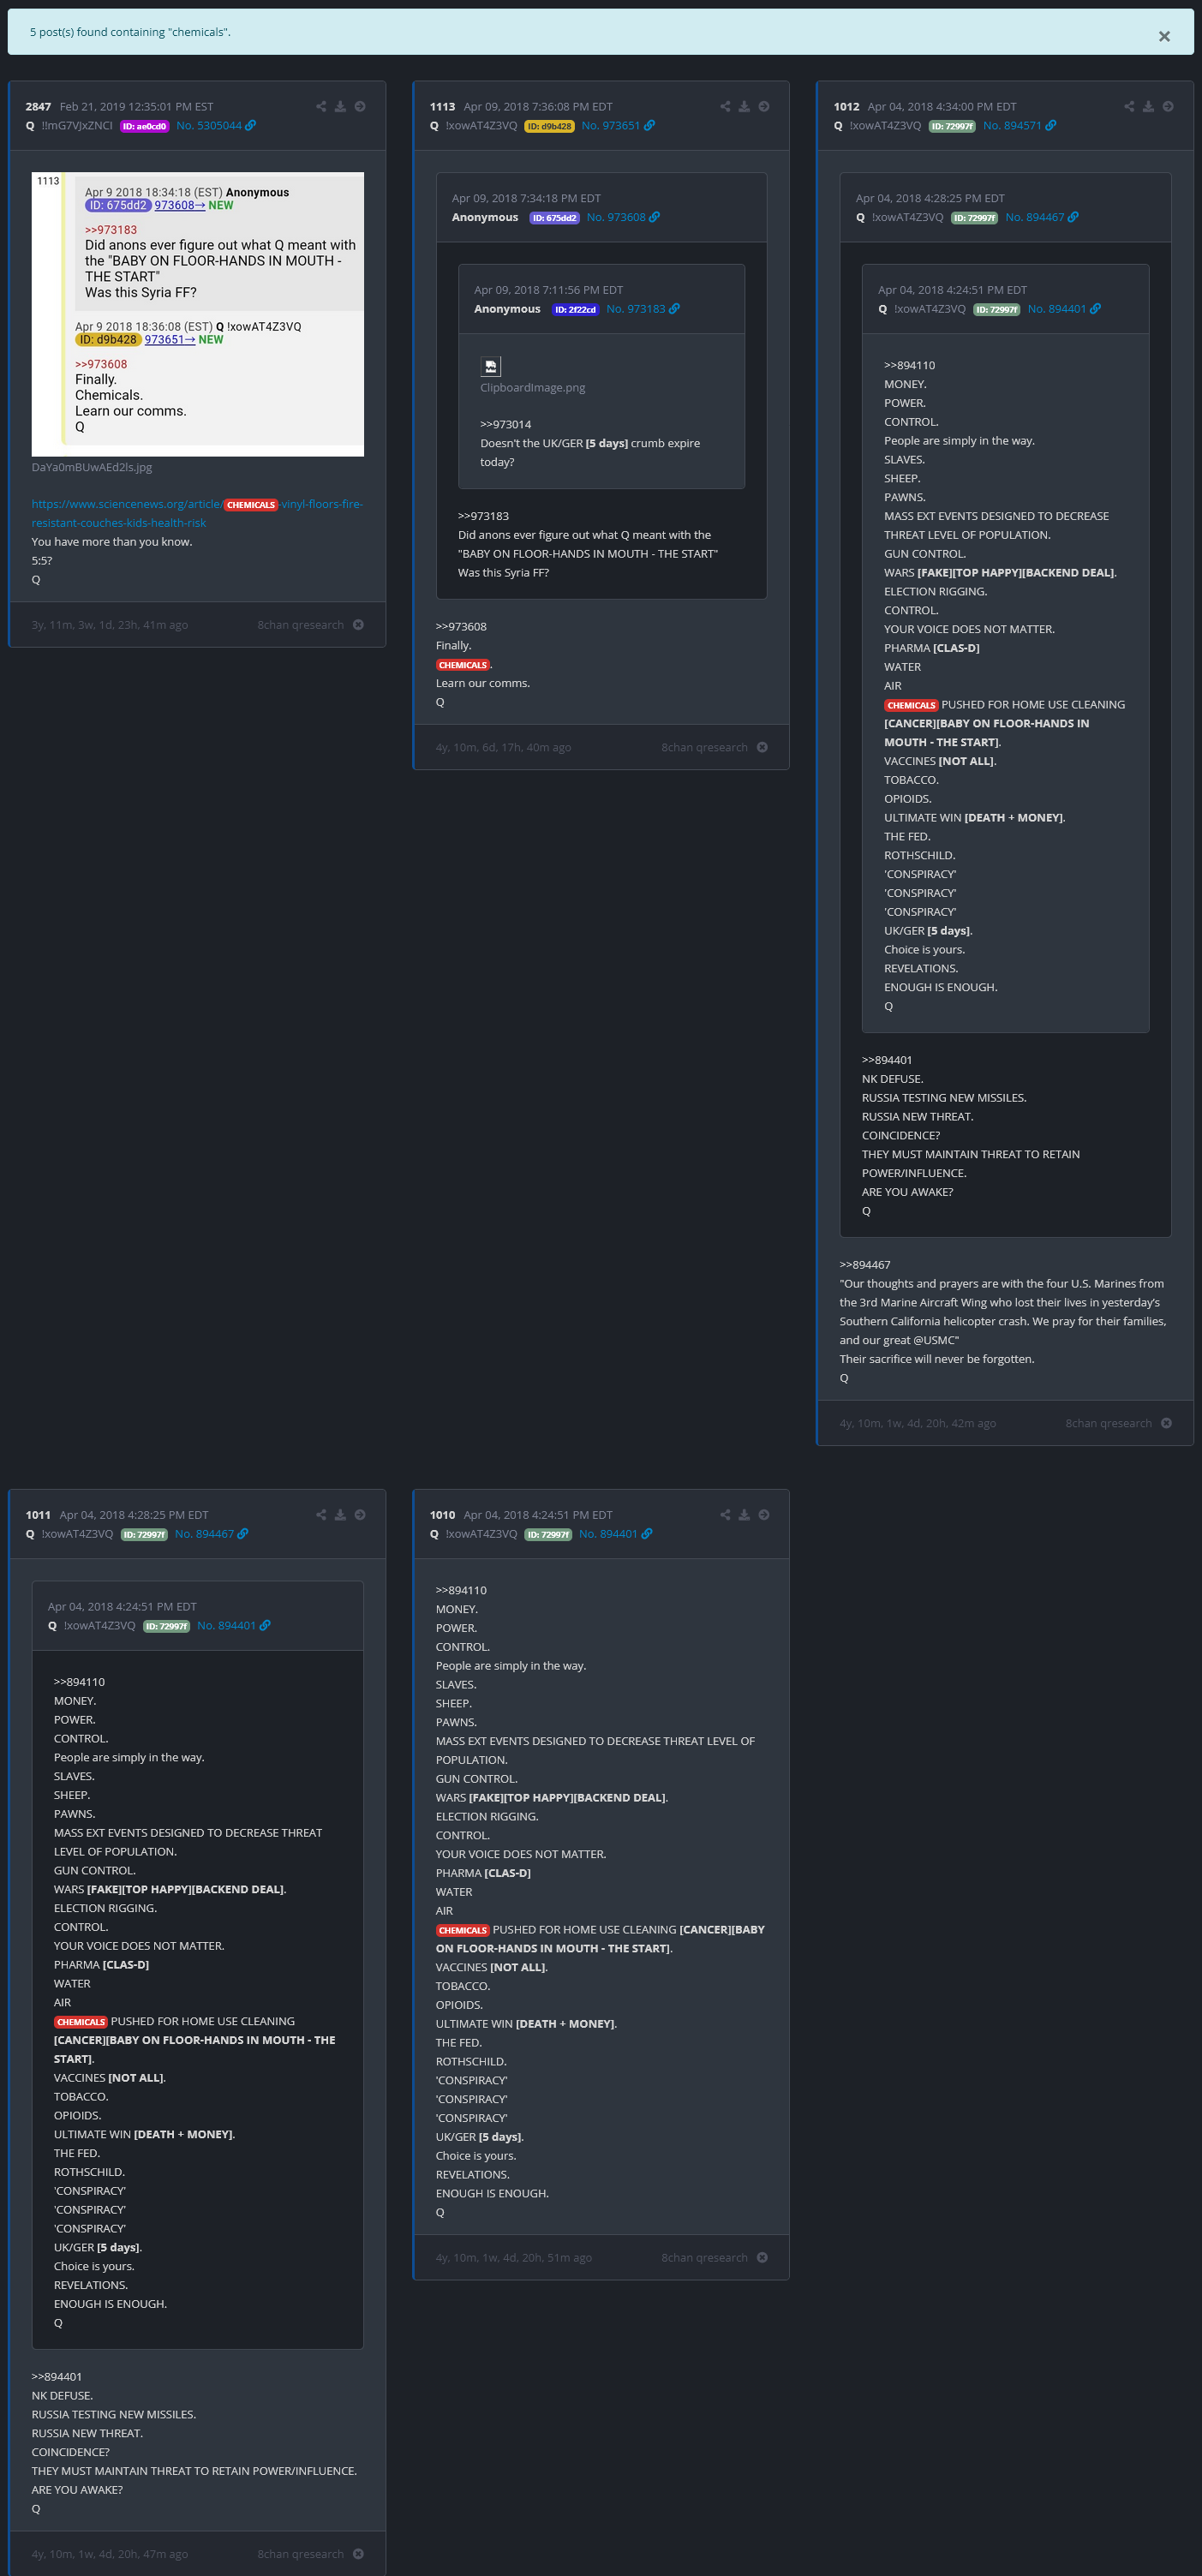Download post 1113

pos(744,106)
